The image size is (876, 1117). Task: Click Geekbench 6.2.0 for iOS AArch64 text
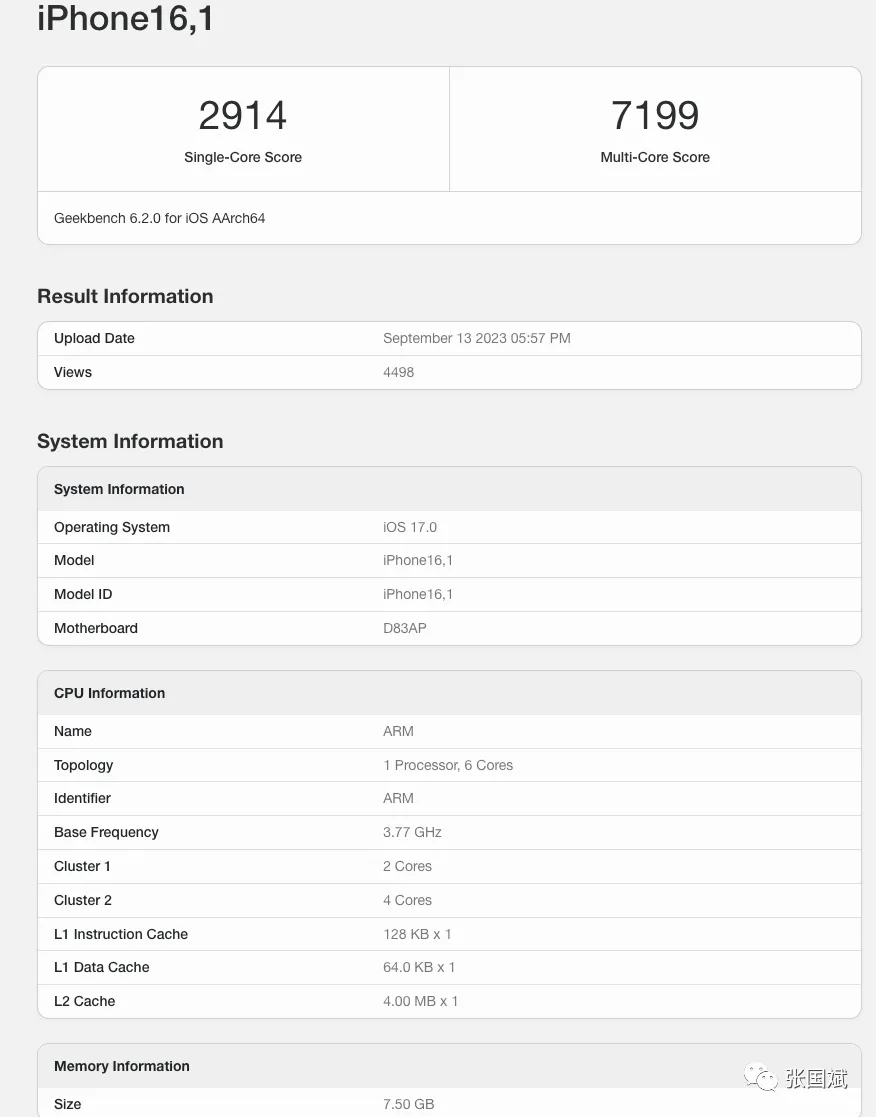coord(160,218)
